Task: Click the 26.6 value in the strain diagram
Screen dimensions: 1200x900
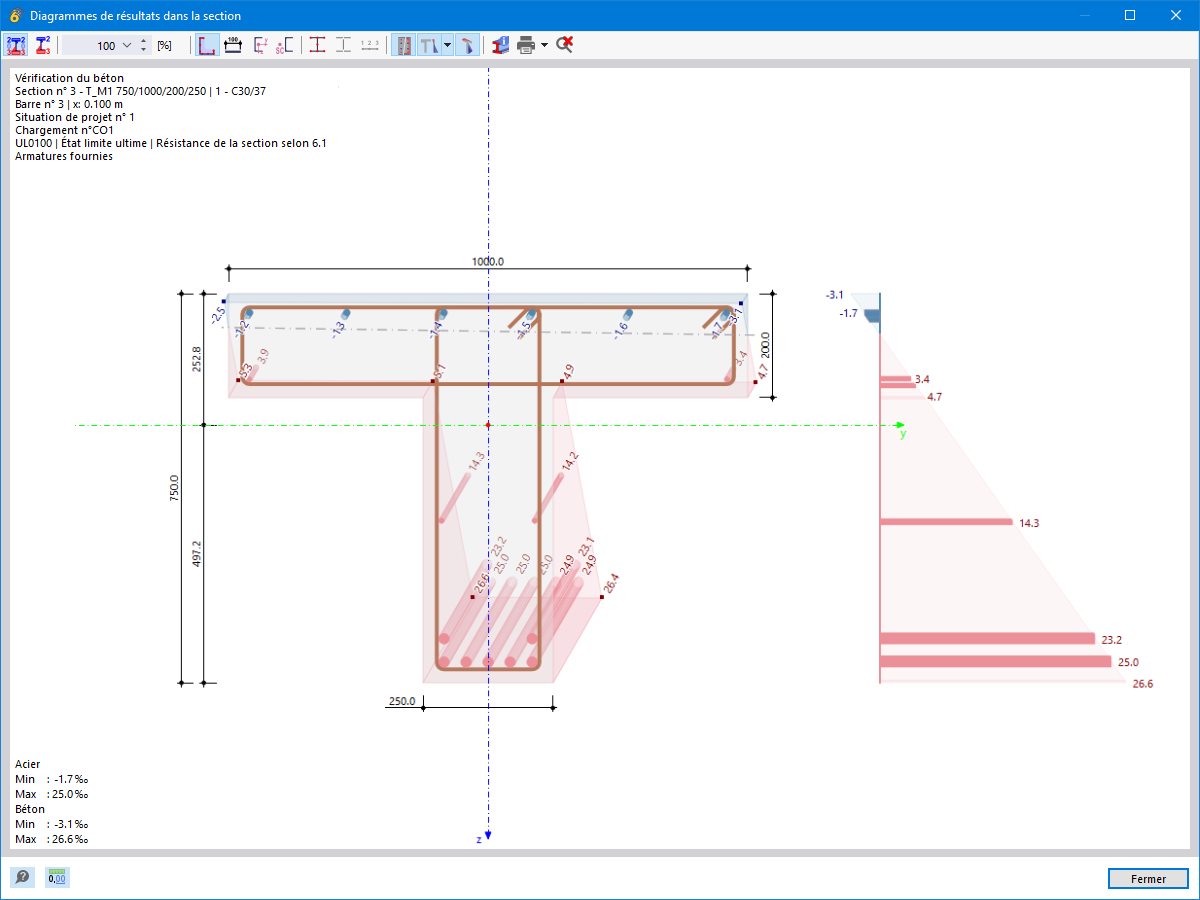Action: click(1142, 684)
